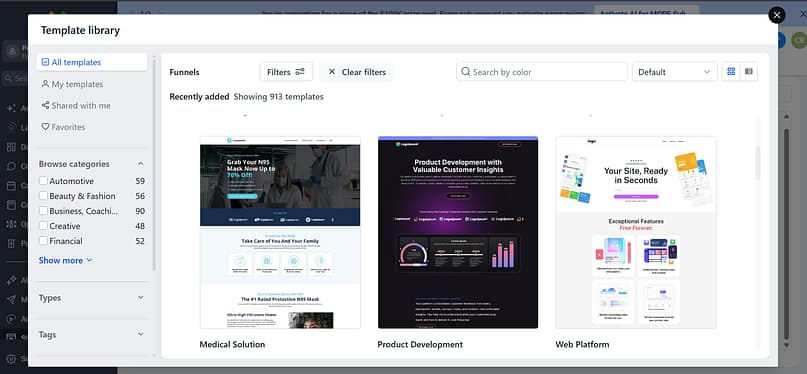Select the Financial category checkbox
The height and width of the screenshot is (374, 807).
pos(43,241)
